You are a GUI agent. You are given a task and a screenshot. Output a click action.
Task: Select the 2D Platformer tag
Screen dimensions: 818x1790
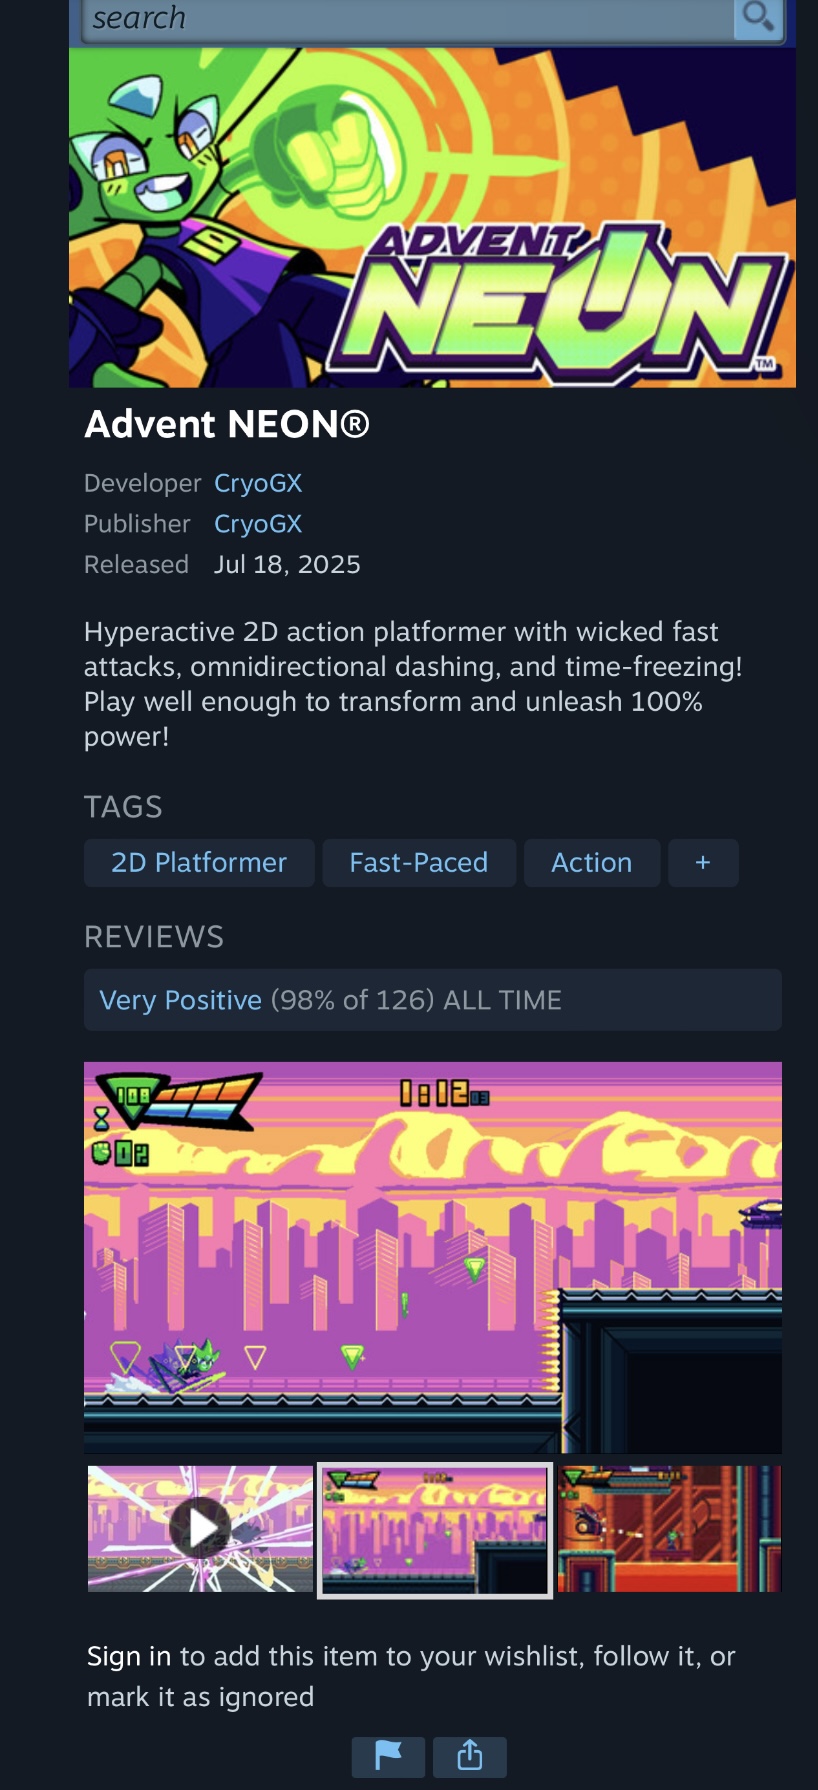tap(199, 863)
